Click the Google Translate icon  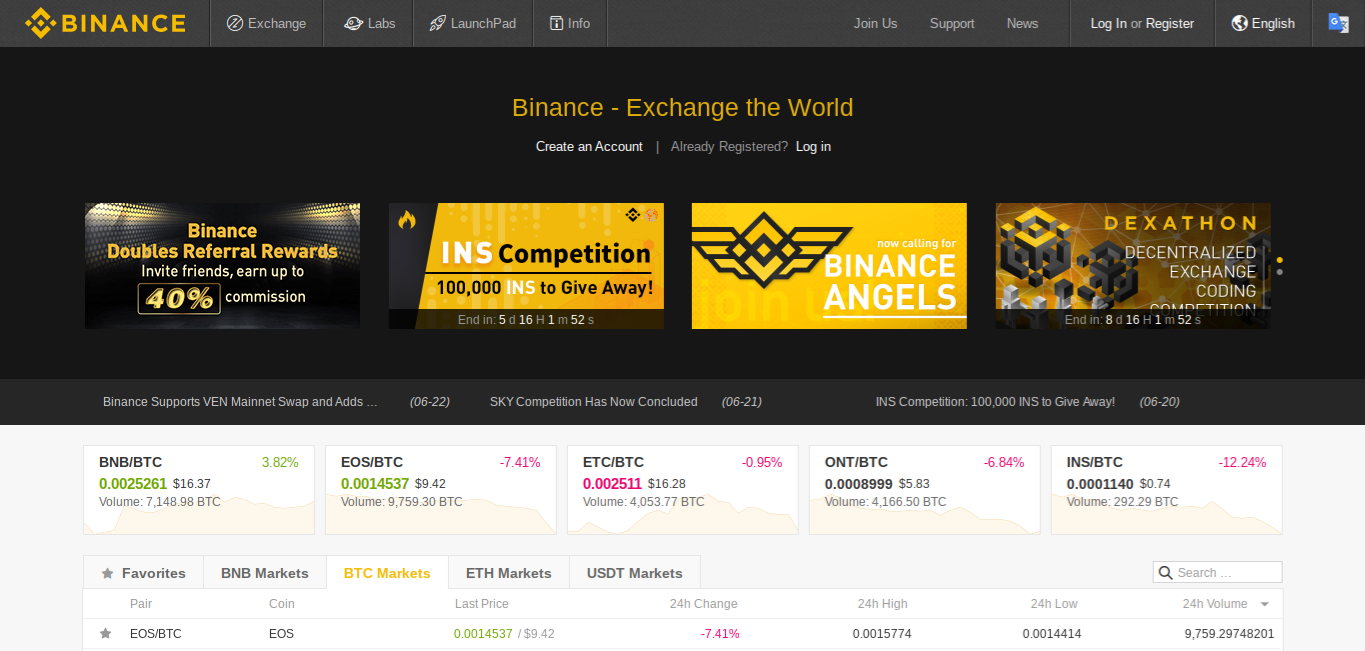coord(1338,23)
